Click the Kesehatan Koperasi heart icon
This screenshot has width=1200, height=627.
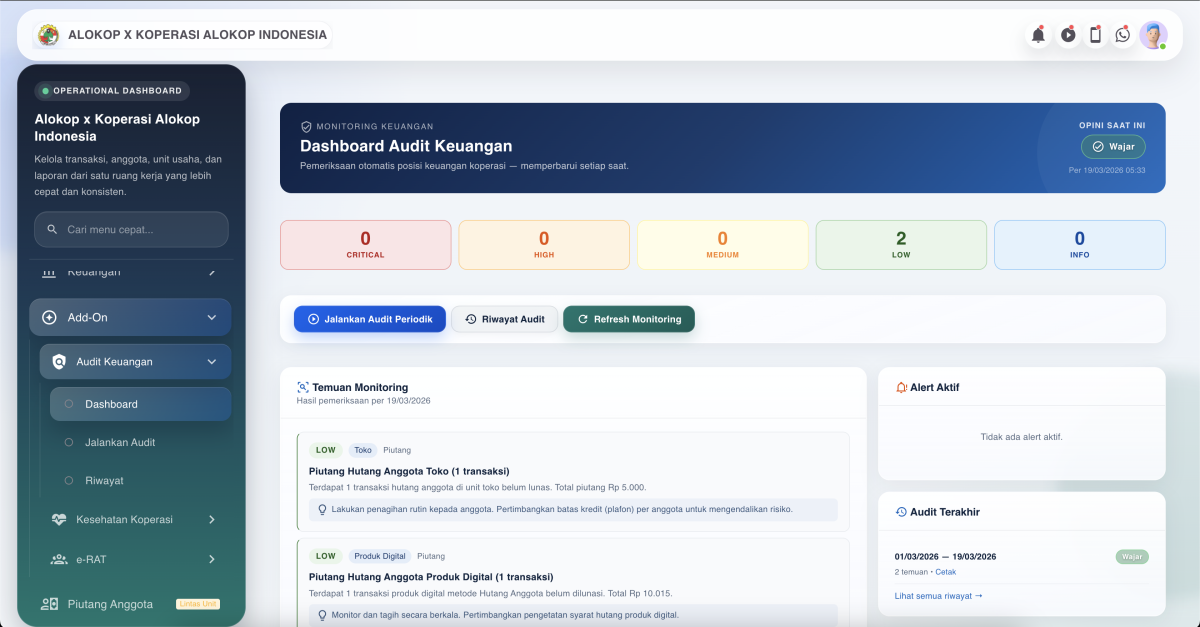[x=57, y=519]
